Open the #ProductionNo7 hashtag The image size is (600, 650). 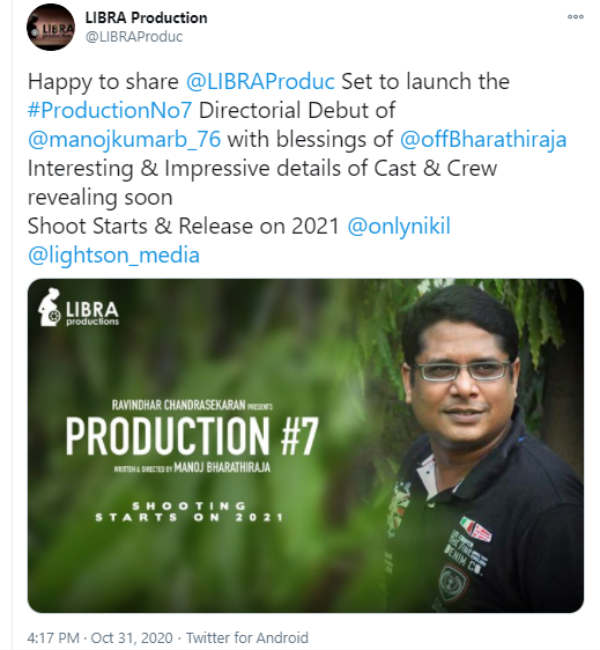coord(109,110)
